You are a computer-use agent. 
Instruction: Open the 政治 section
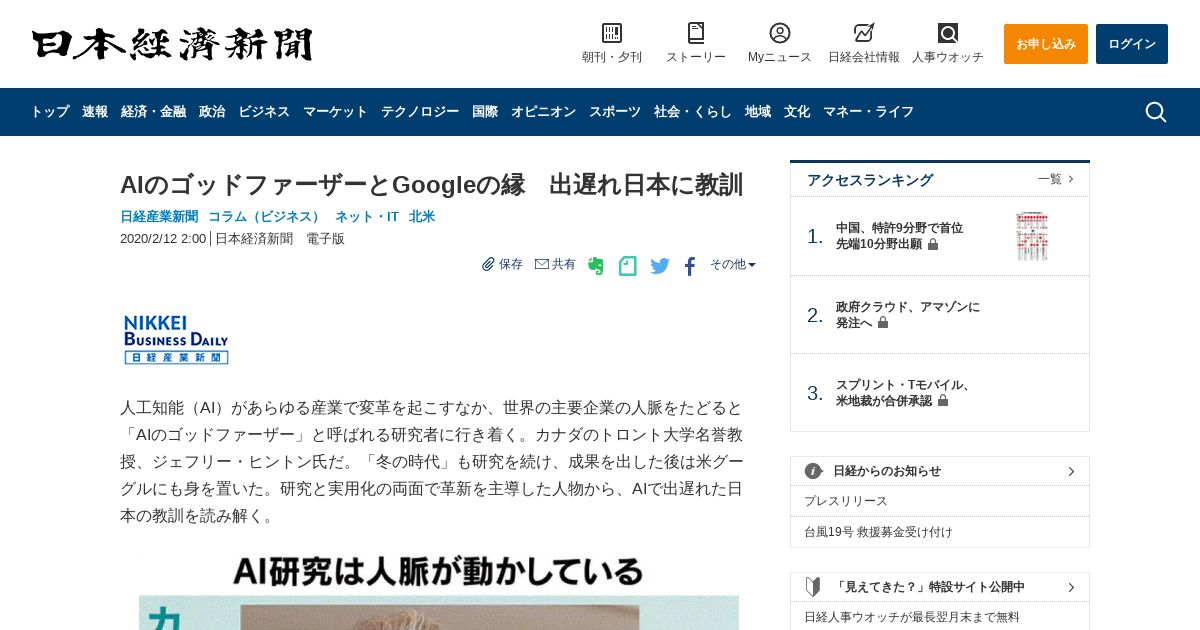point(212,112)
